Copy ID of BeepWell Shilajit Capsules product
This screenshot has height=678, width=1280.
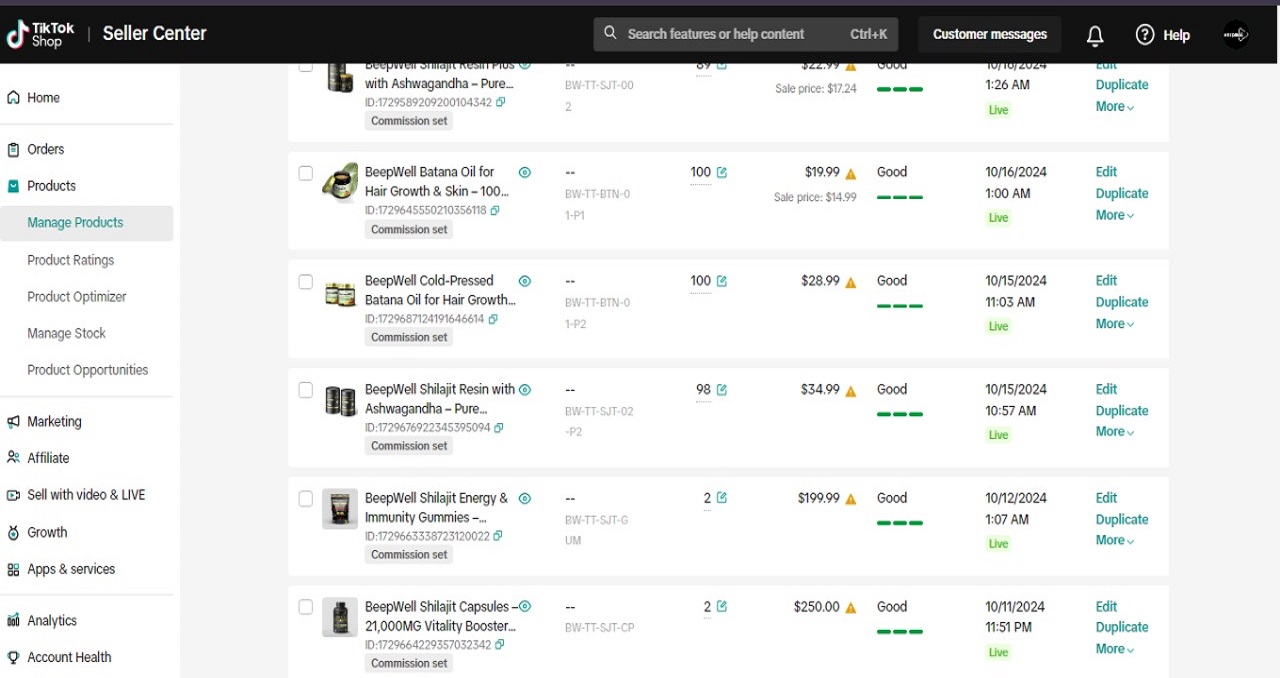pos(499,645)
